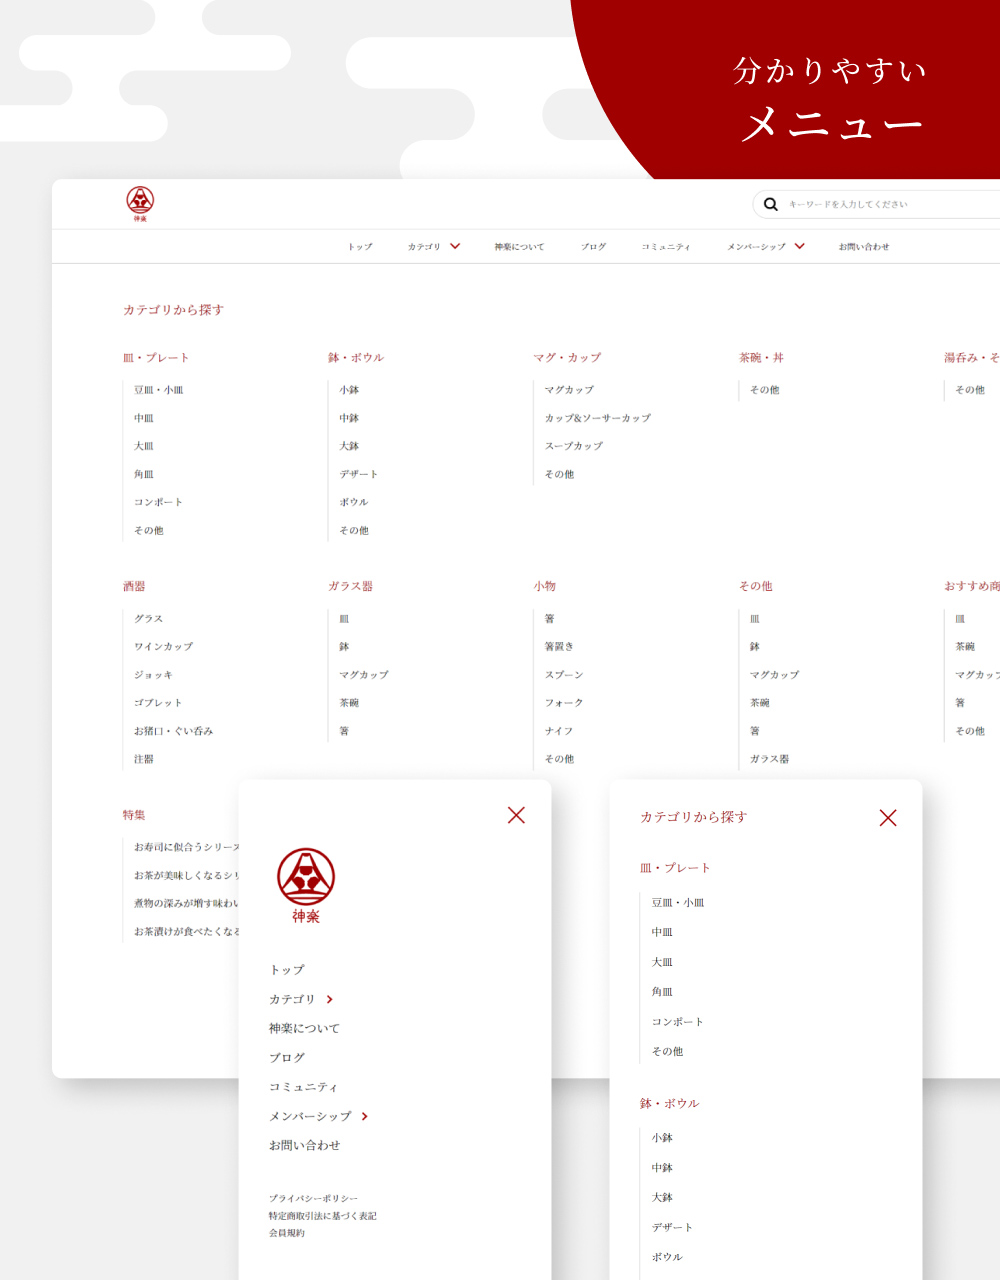Select コンポート in the mobile category panel
This screenshot has width=1000, height=1280.
coord(678,1022)
